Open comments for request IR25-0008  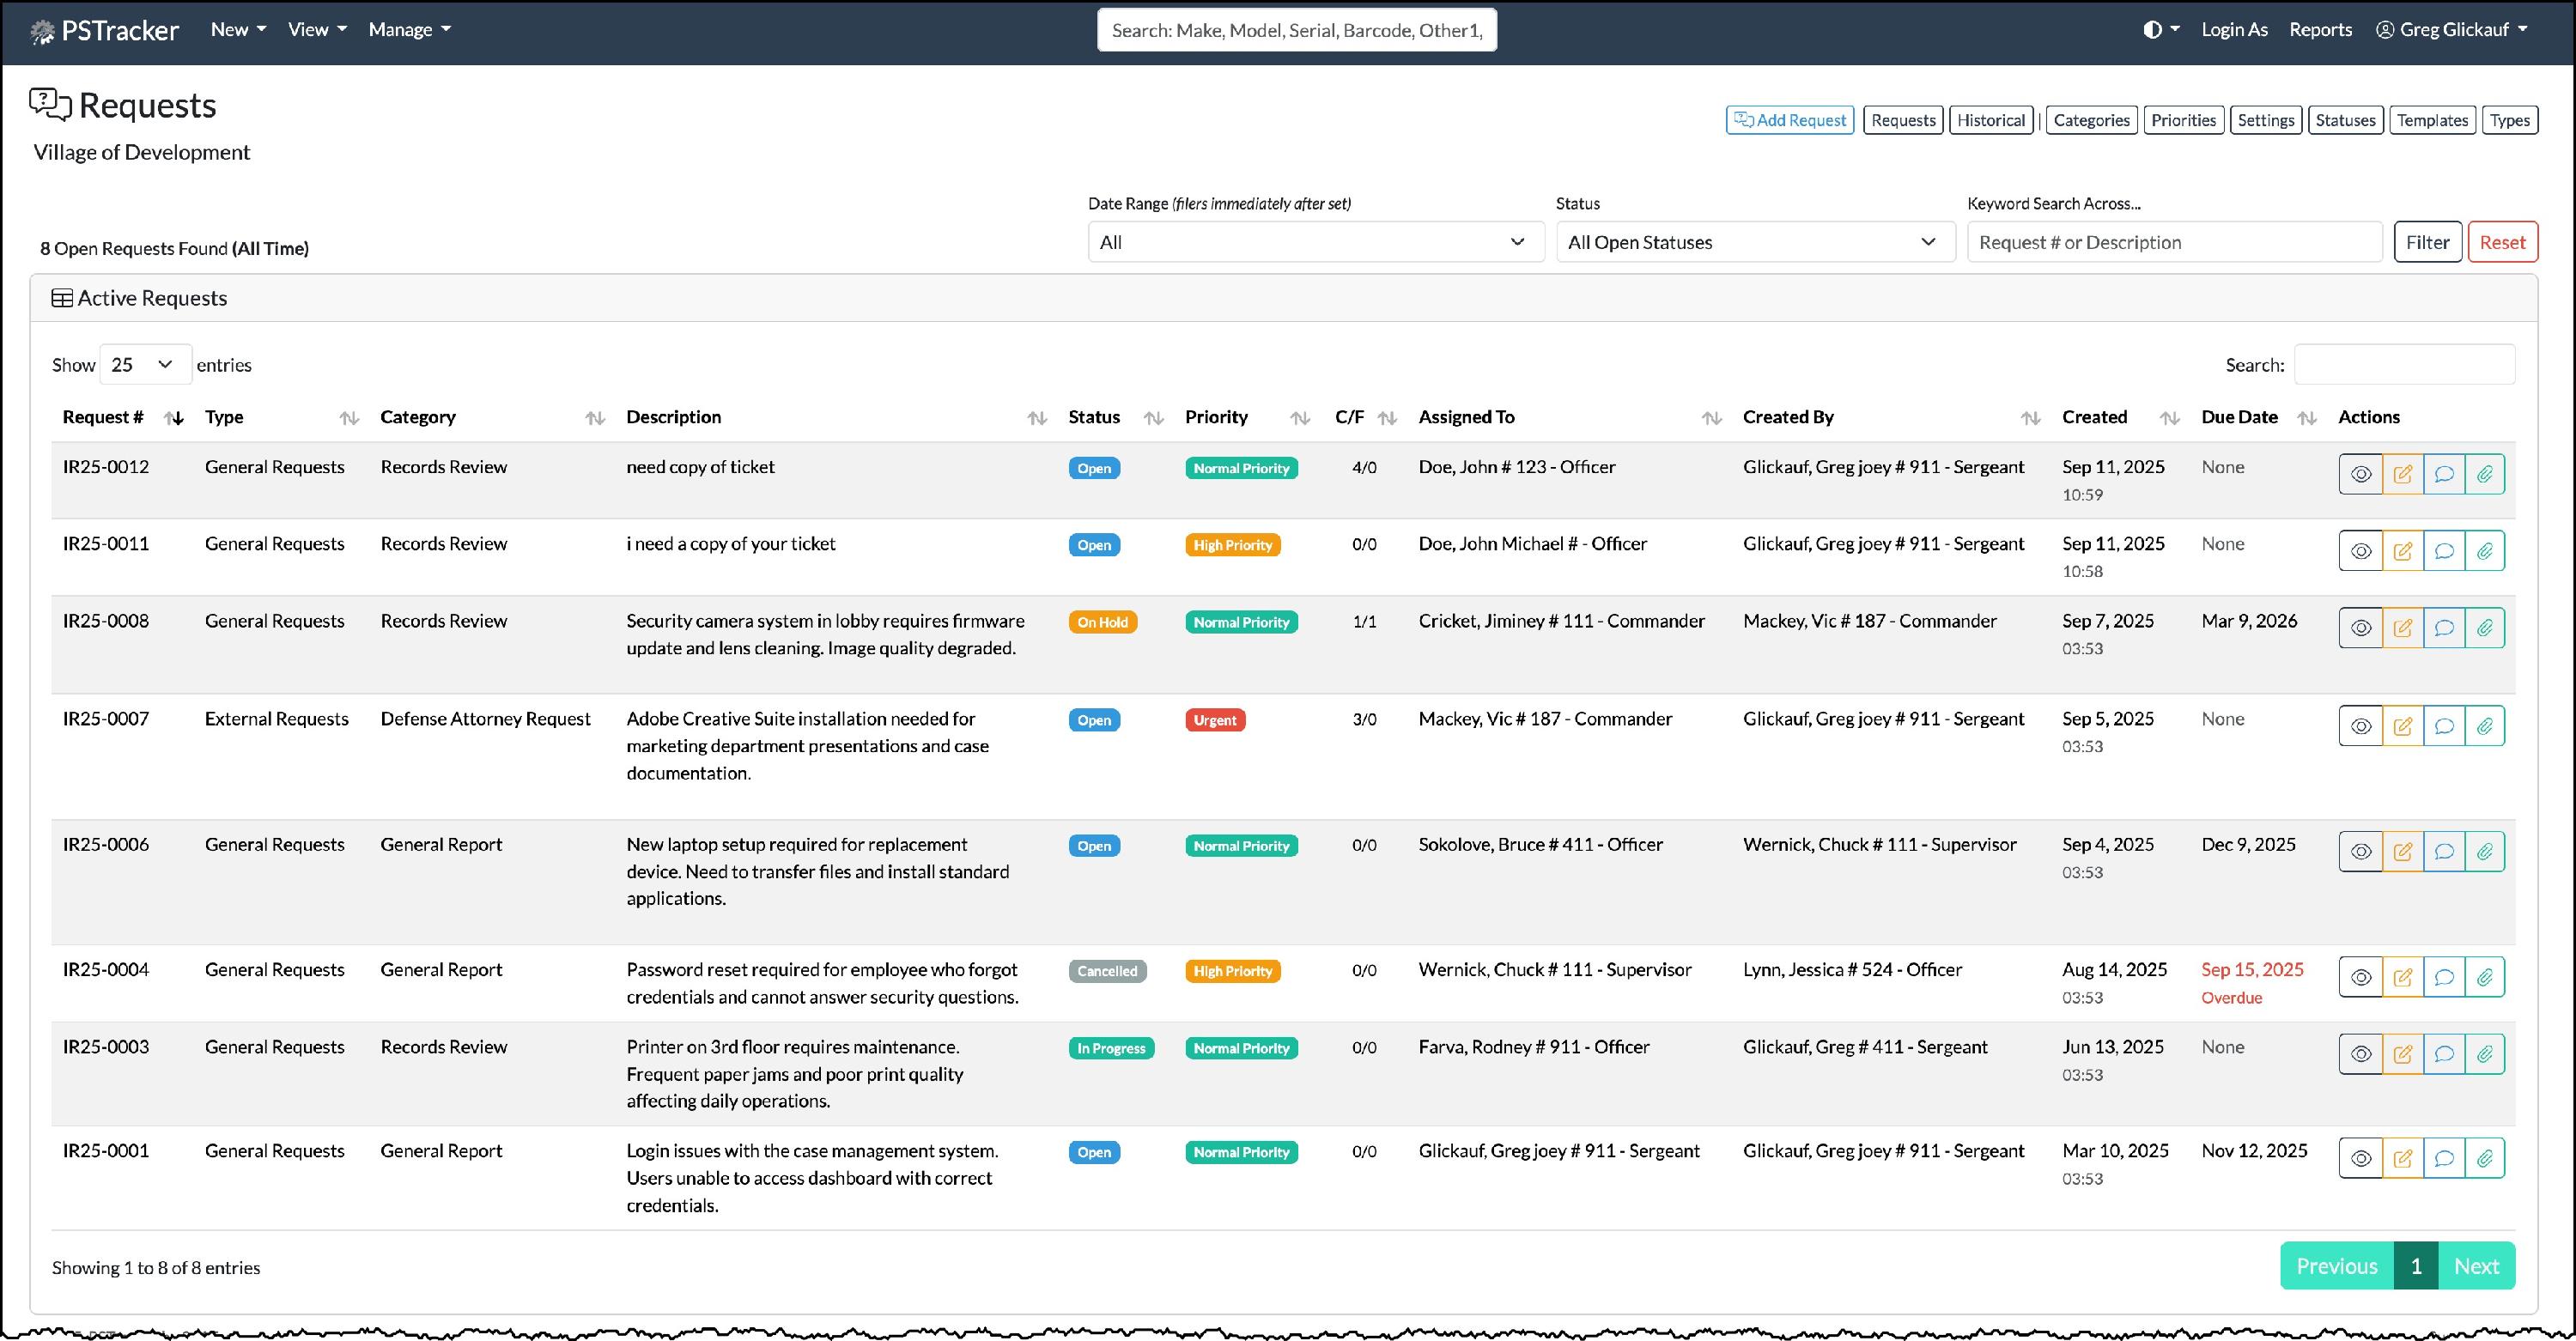coord(2443,628)
